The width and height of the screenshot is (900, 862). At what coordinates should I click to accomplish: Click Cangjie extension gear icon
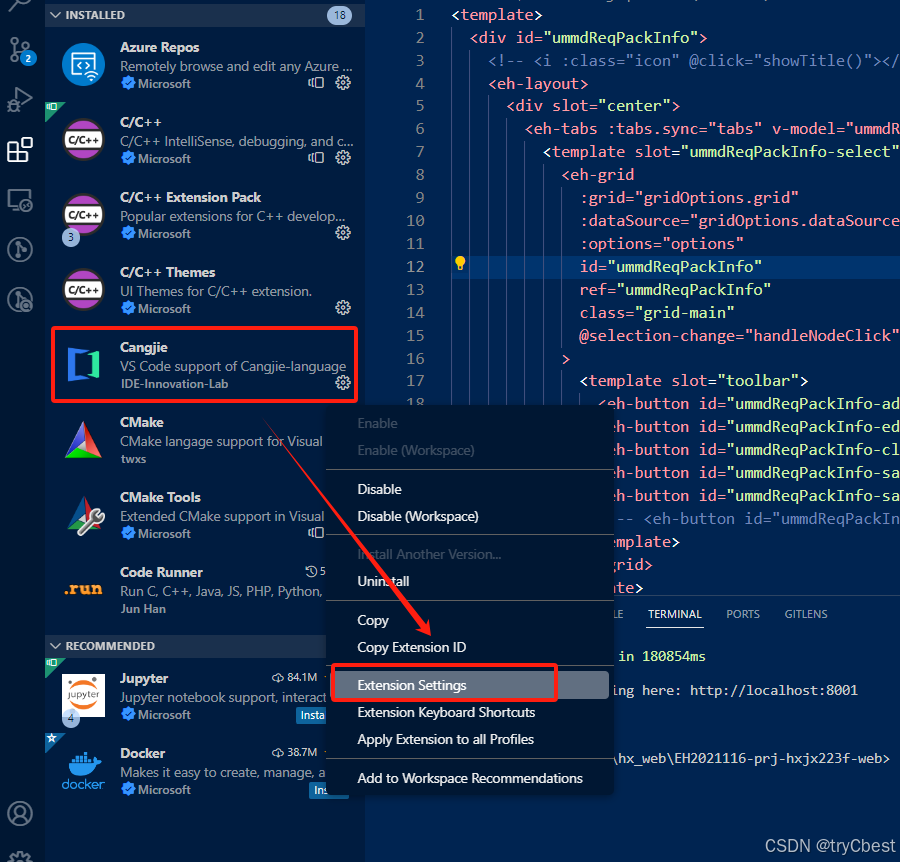[x=343, y=383]
